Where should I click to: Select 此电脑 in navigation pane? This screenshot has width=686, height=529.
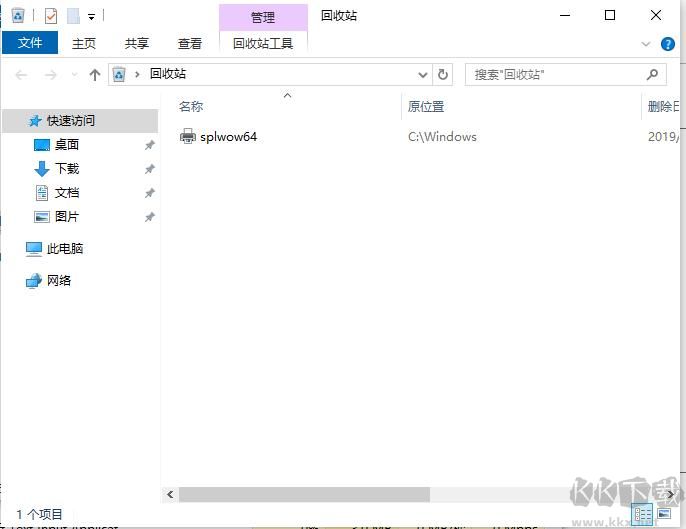65,249
